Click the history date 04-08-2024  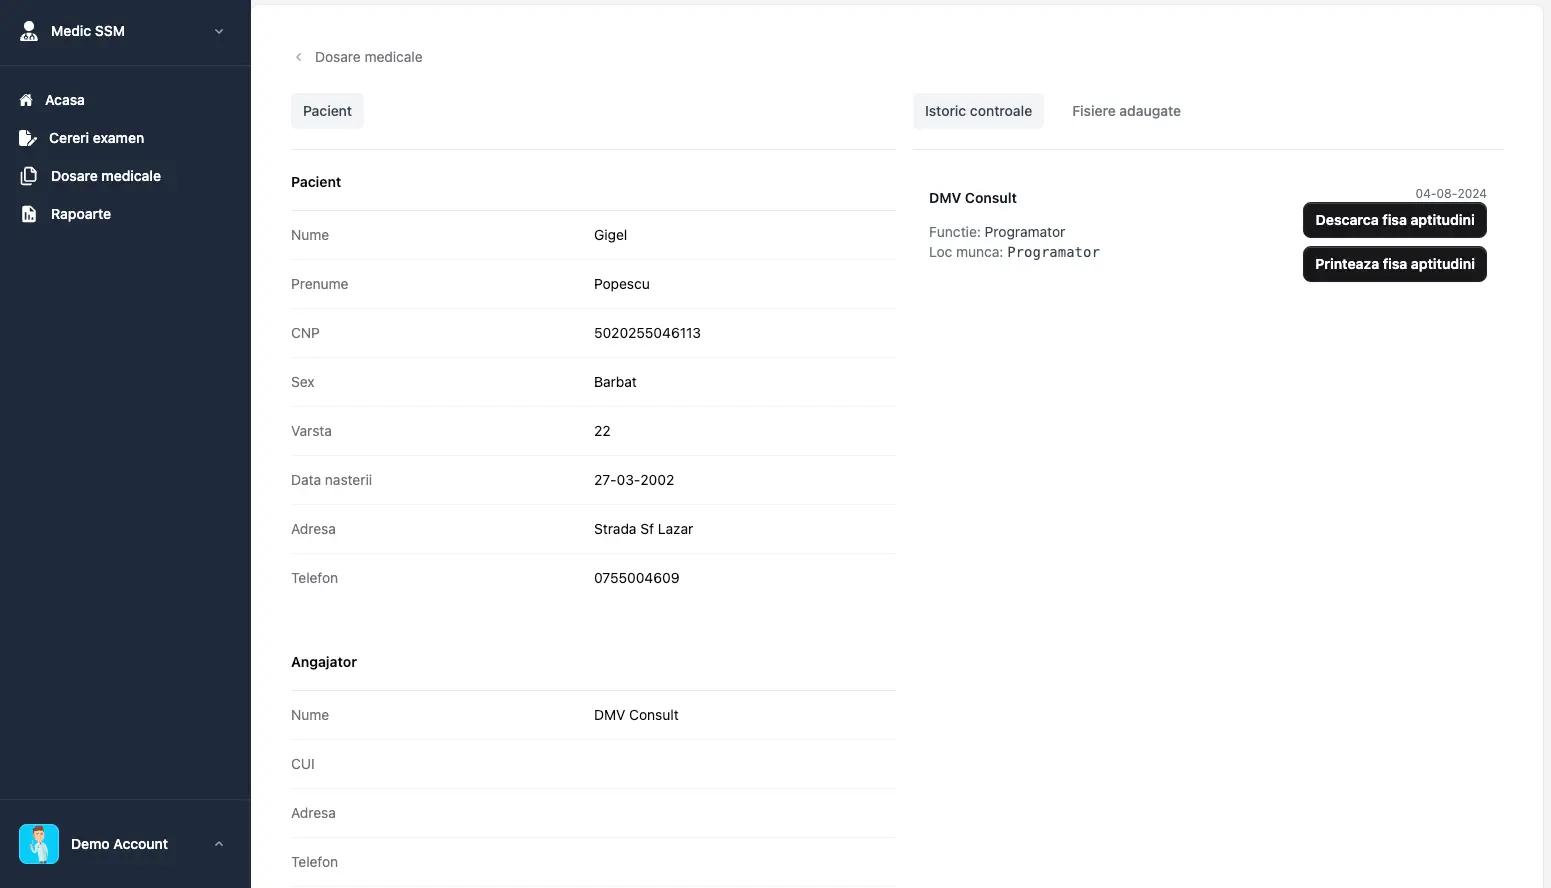point(1450,194)
